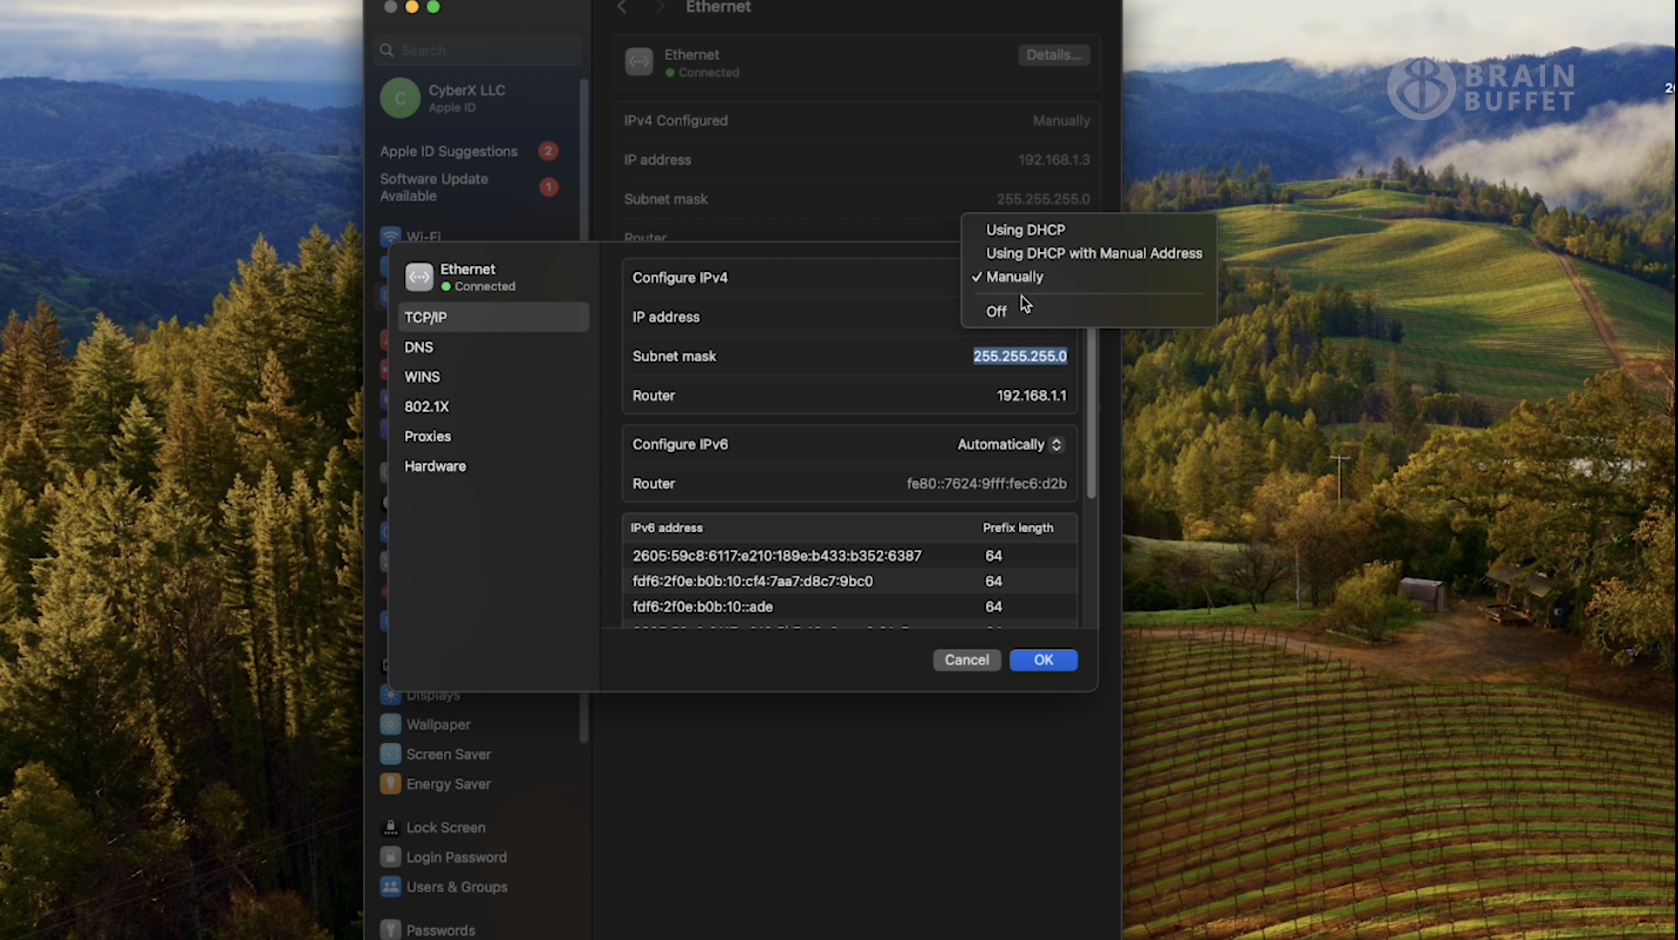1678x940 pixels.
Task: Click the Cancel button
Action: [966, 660]
